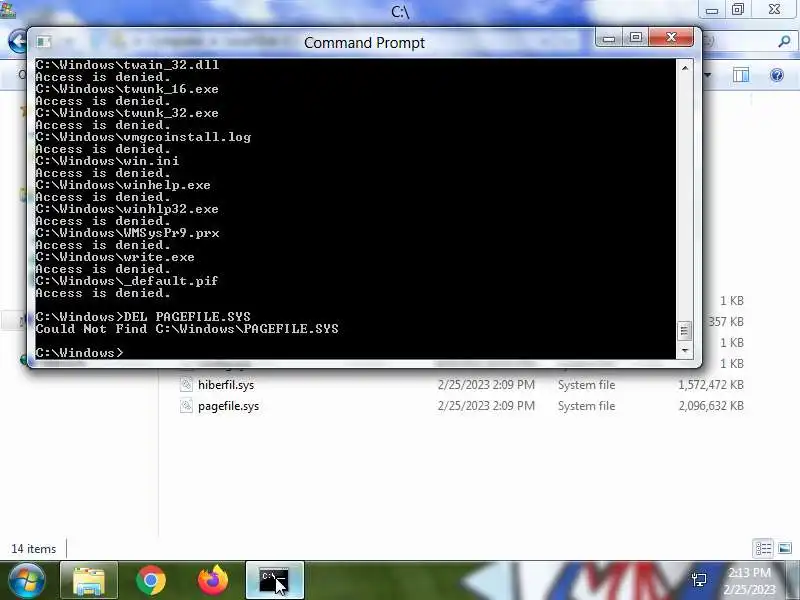Viewport: 800px width, 600px height.
Task: Click the C:\Windows\WMSysPr9.prx output line
Action: tap(127, 233)
